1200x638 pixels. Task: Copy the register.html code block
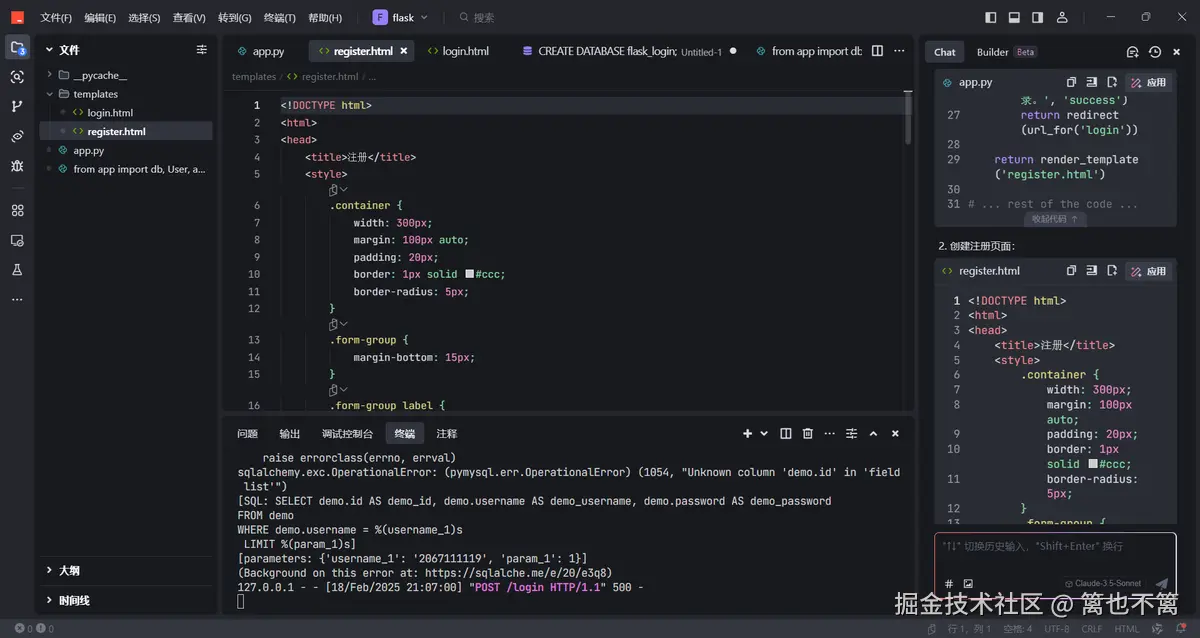click(1071, 270)
